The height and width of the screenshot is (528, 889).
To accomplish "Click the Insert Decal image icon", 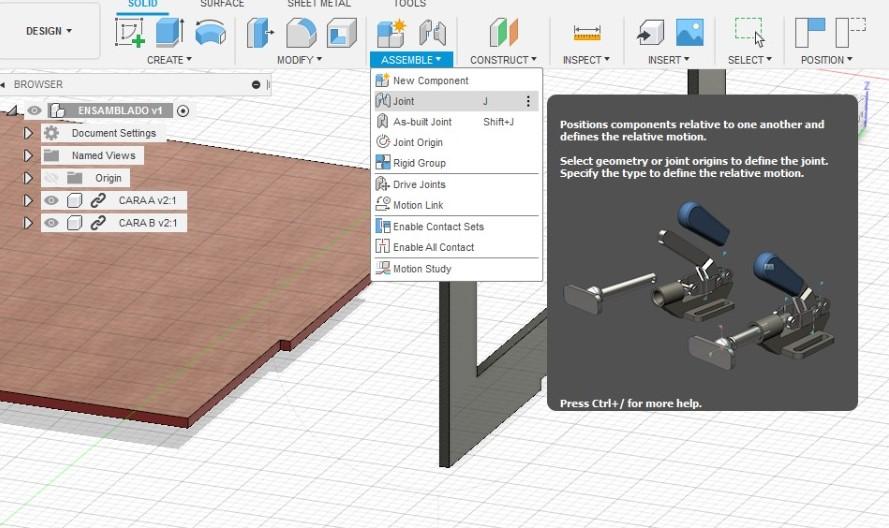I will (689, 33).
